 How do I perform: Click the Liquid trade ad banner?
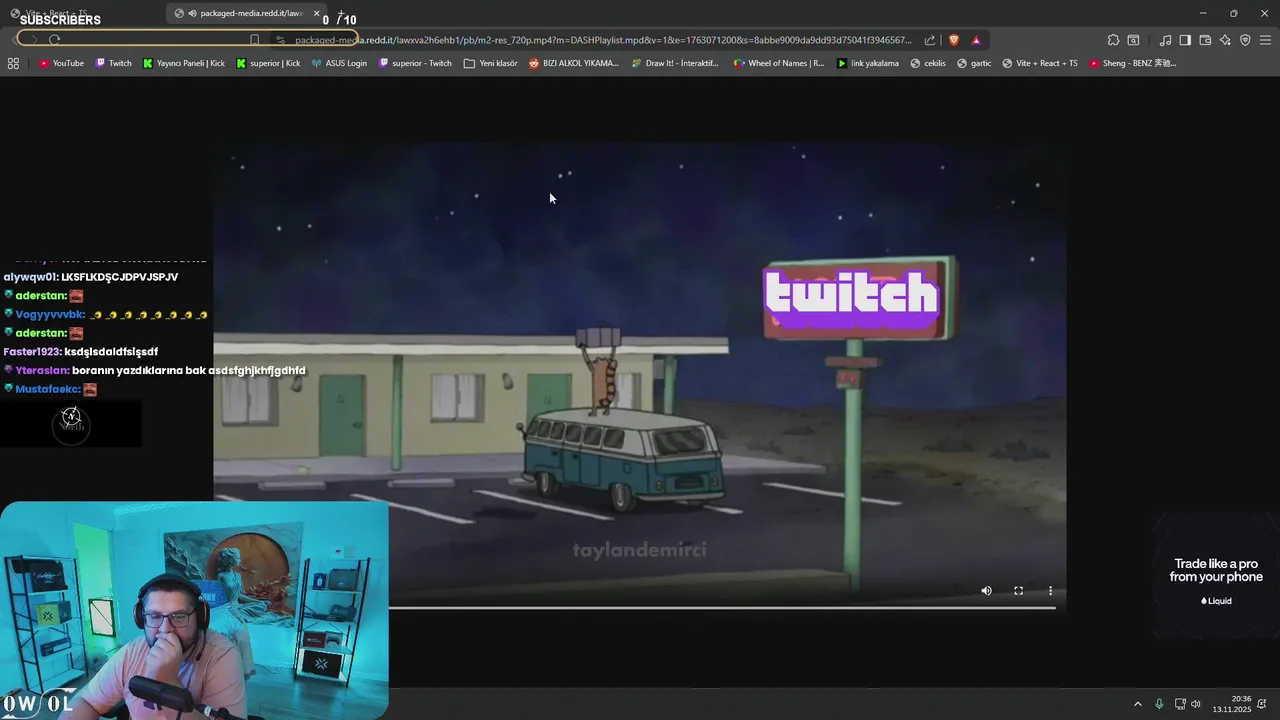[1216, 577]
